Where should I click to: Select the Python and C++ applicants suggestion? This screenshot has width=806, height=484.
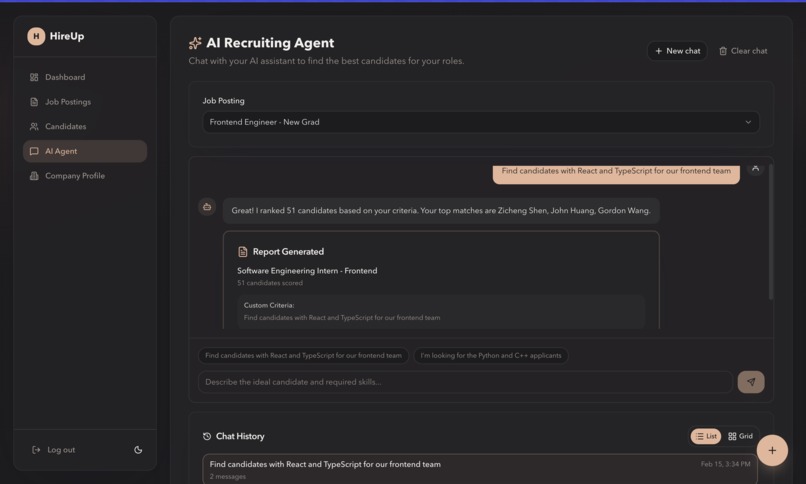491,356
